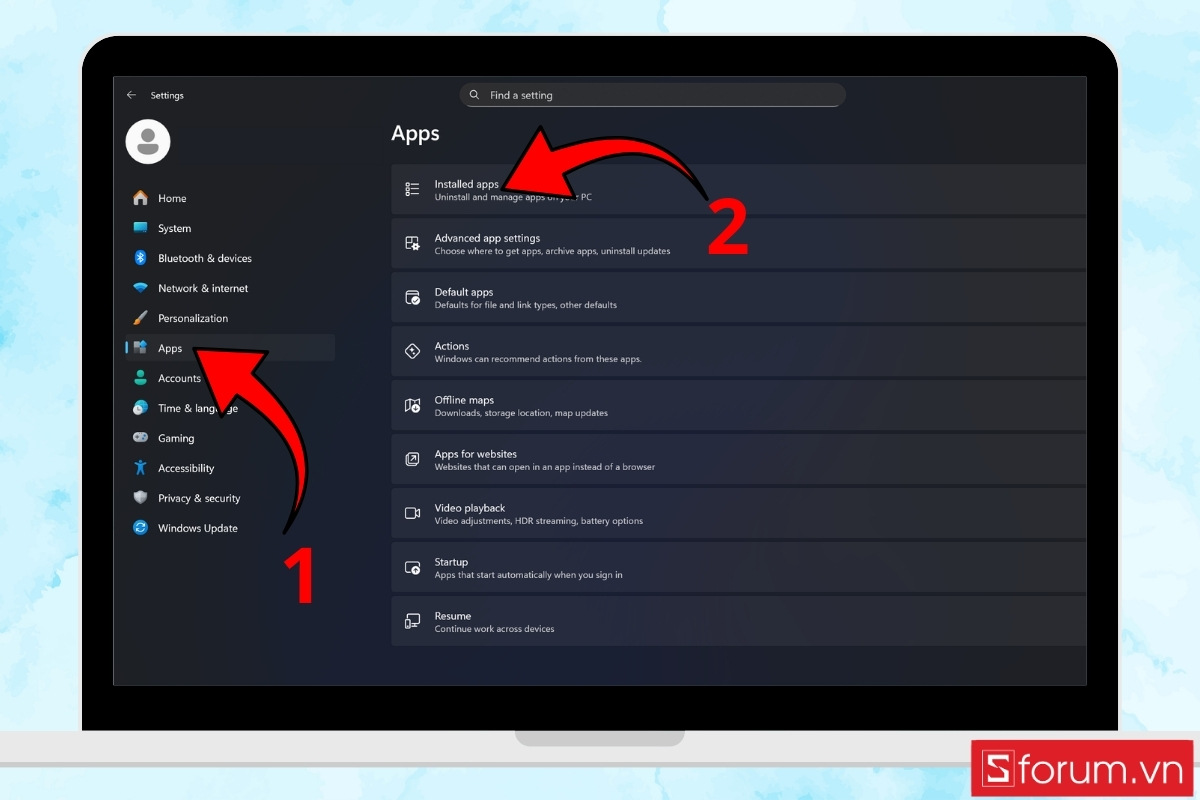Image resolution: width=1200 pixels, height=800 pixels.
Task: Click the Privacy & security shield icon
Action: (x=140, y=498)
